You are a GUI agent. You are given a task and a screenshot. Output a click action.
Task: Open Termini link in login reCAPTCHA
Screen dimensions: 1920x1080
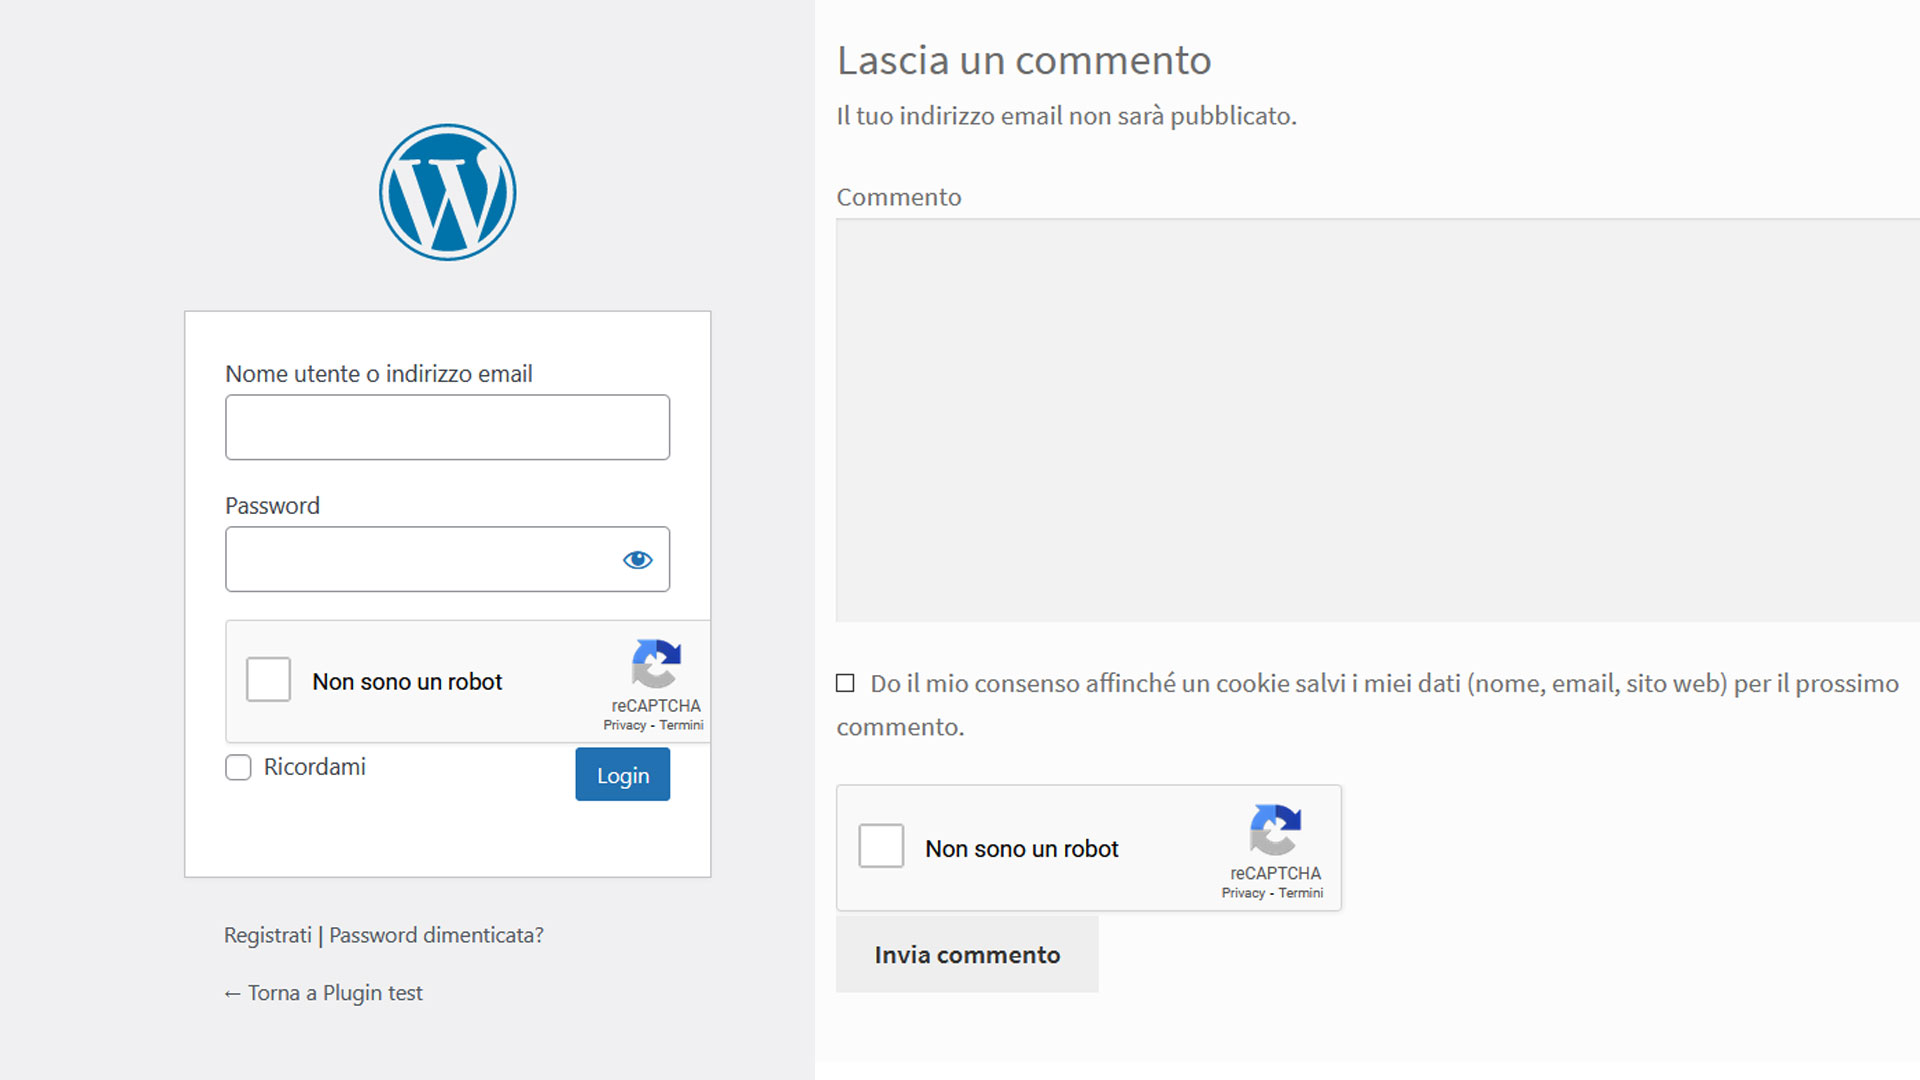[x=681, y=725]
